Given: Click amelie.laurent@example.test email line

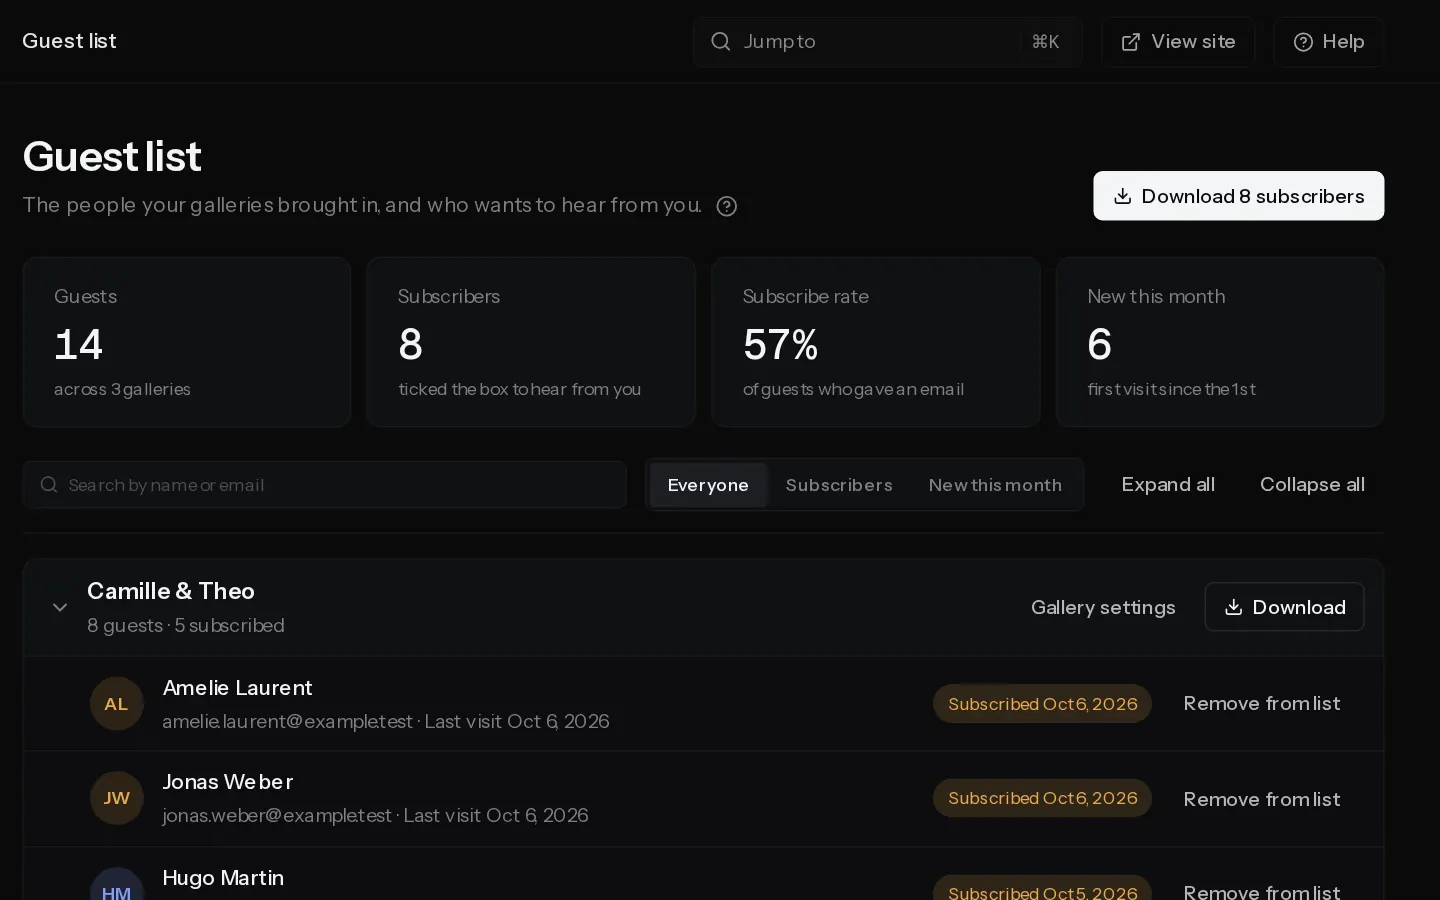Looking at the screenshot, I should click(x=386, y=722).
